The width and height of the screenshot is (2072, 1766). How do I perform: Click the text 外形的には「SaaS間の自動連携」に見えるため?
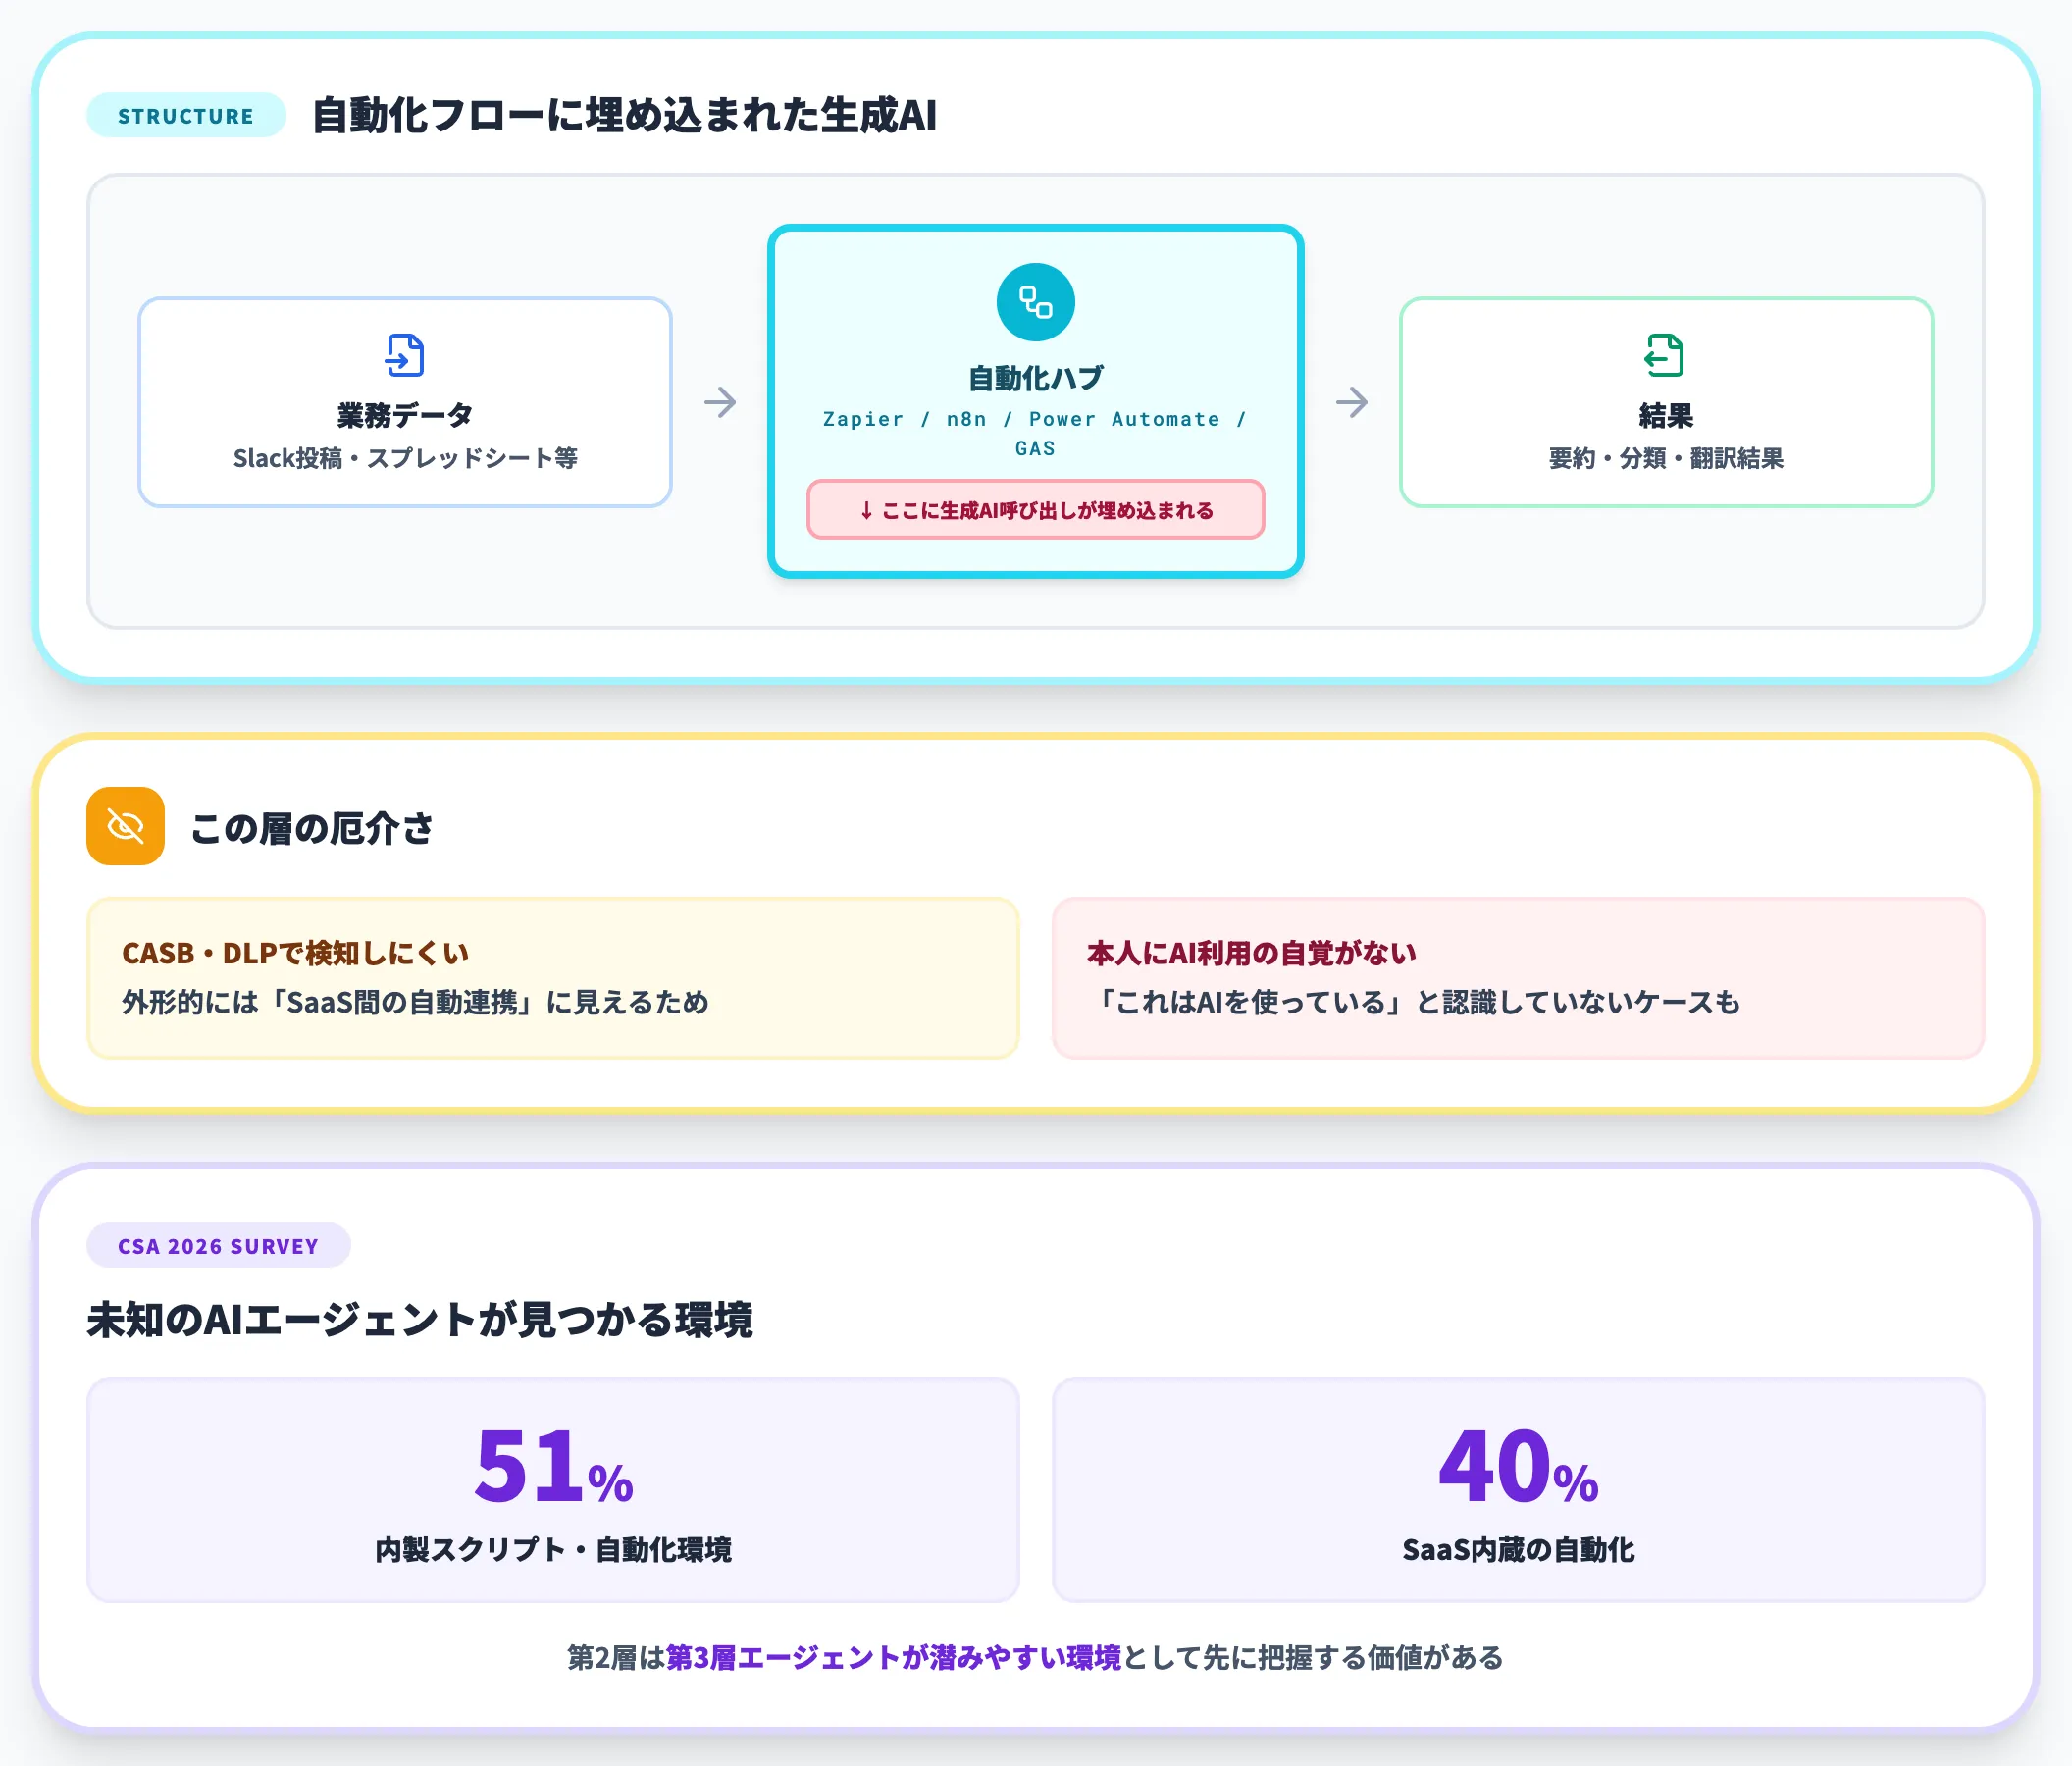click(x=415, y=1002)
